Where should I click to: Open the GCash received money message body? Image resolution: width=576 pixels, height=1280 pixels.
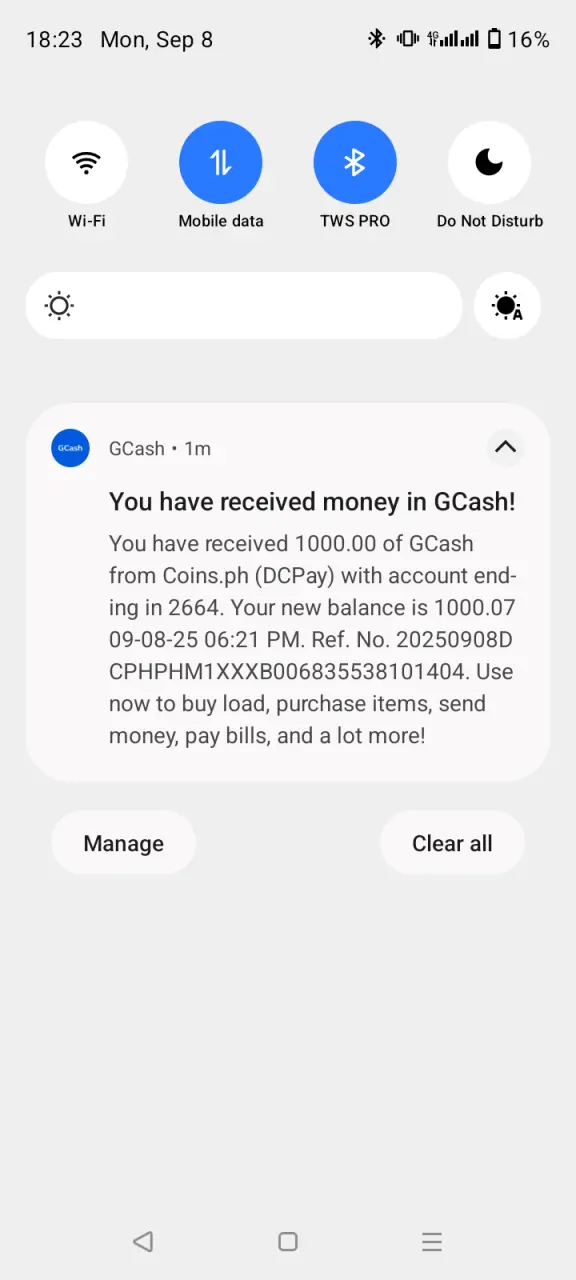point(312,640)
